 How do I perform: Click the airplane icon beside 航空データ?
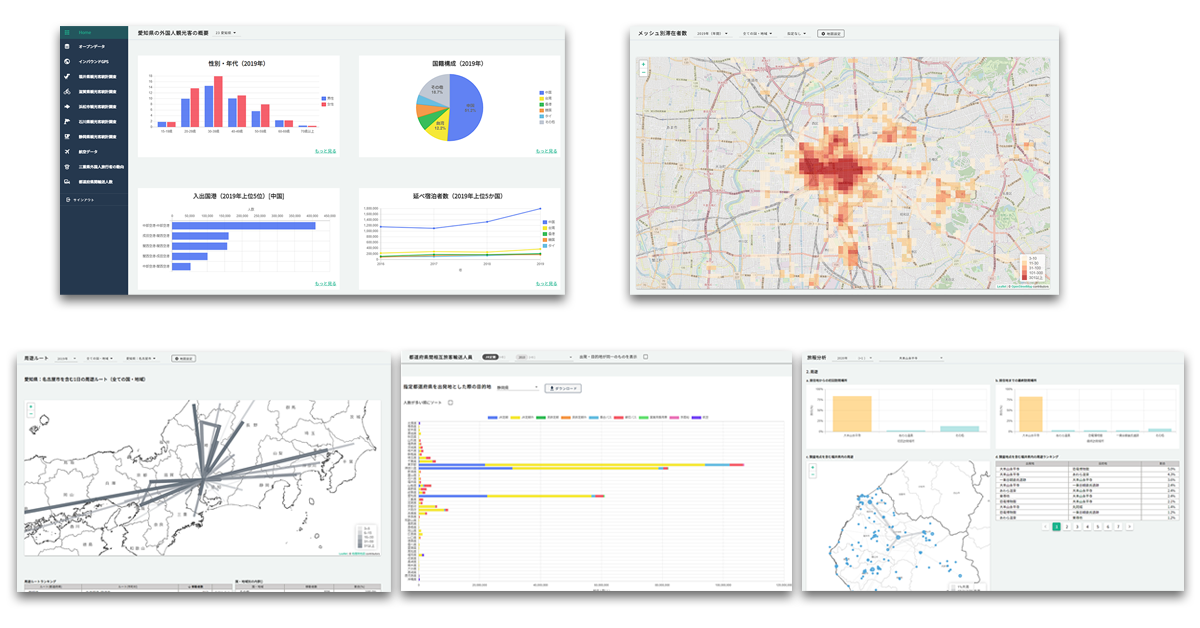67,151
